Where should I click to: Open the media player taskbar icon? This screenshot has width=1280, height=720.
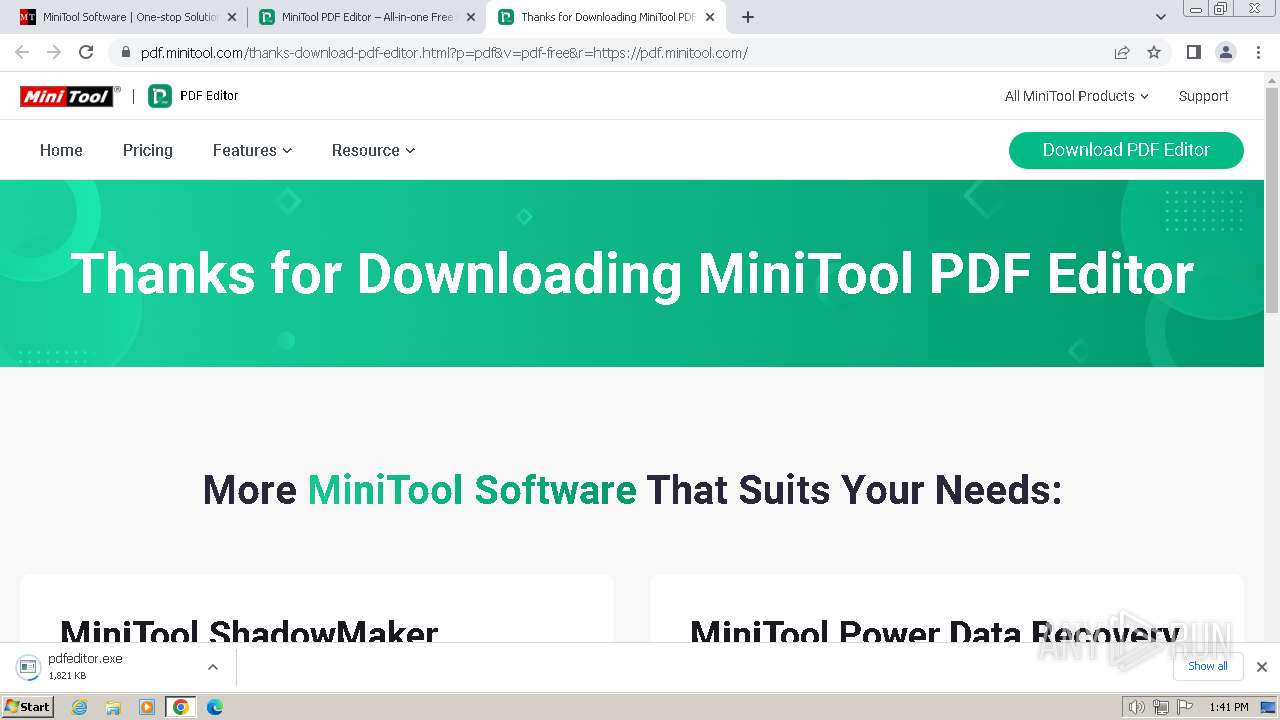(147, 707)
